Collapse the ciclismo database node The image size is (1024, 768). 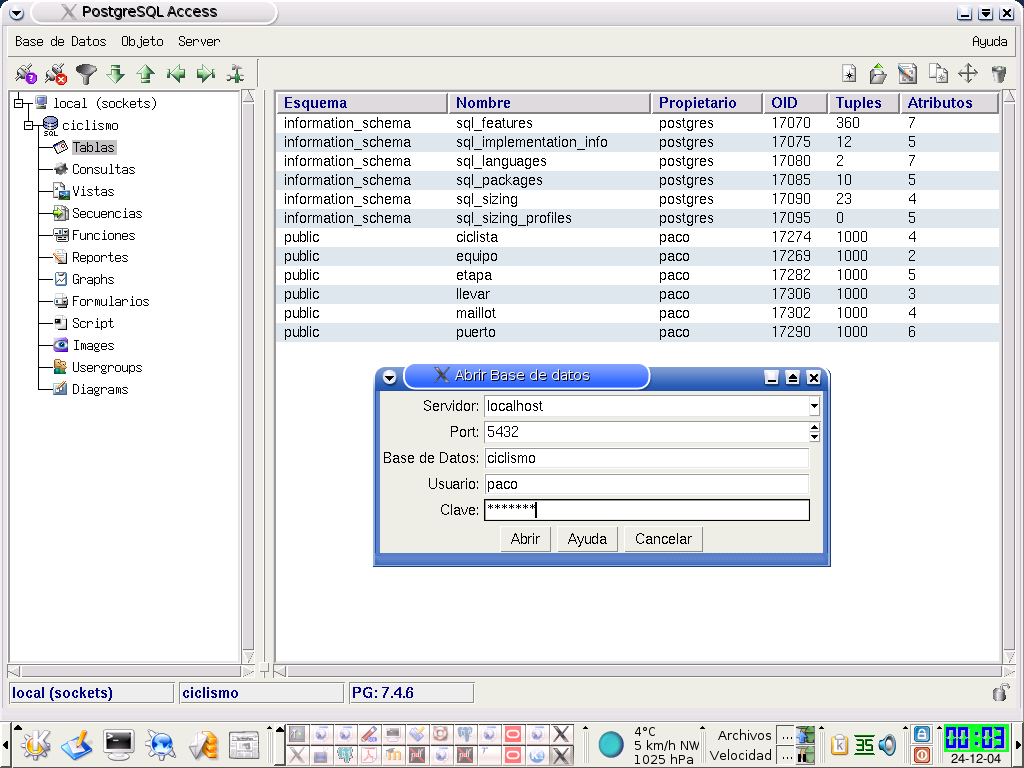(29, 125)
